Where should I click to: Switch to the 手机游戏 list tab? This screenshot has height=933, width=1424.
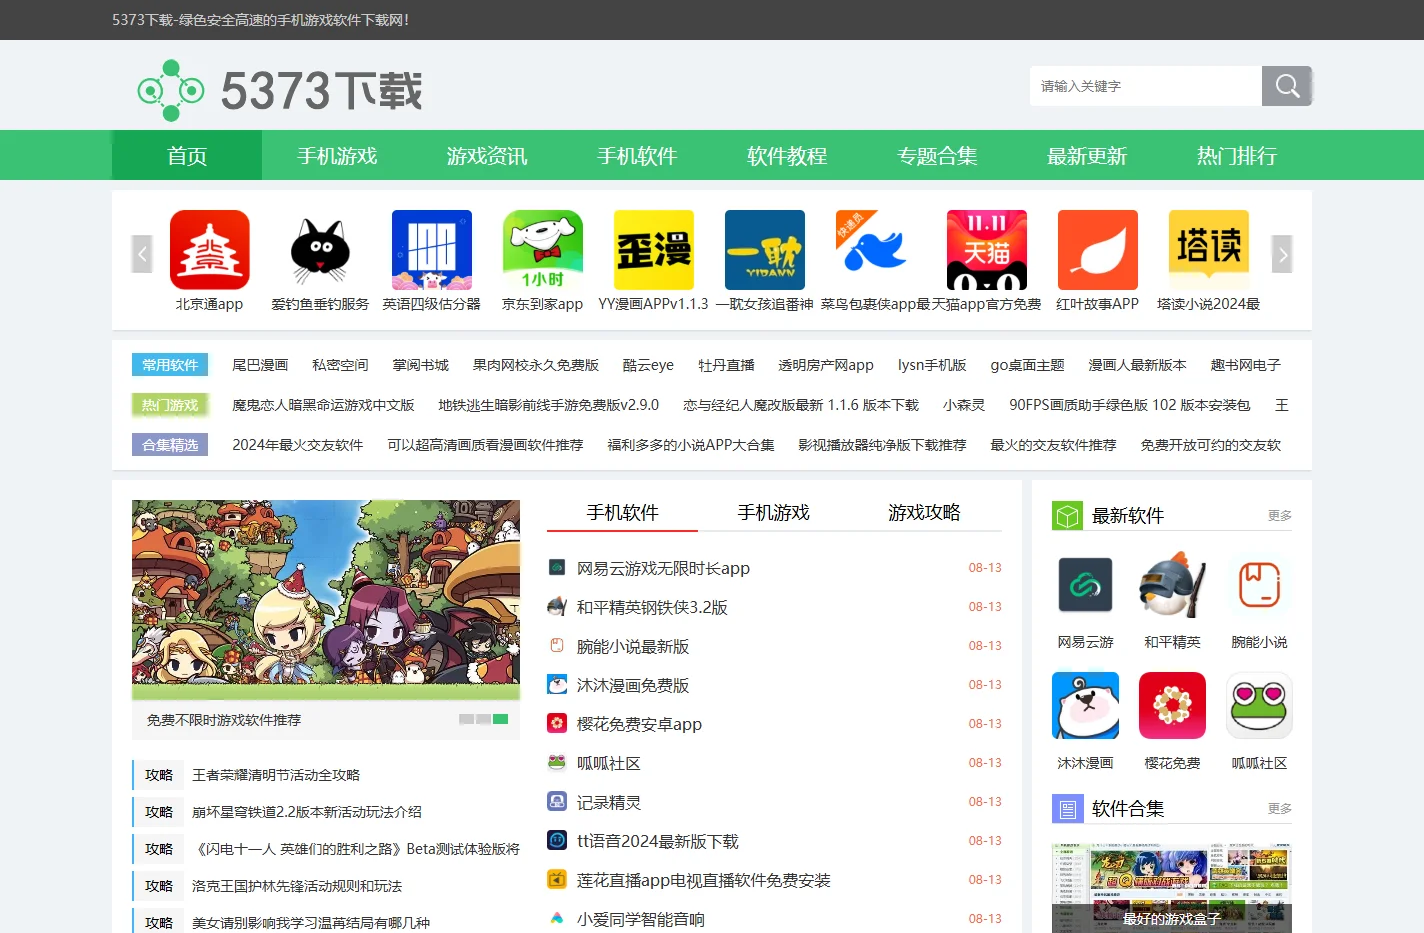[x=773, y=513]
